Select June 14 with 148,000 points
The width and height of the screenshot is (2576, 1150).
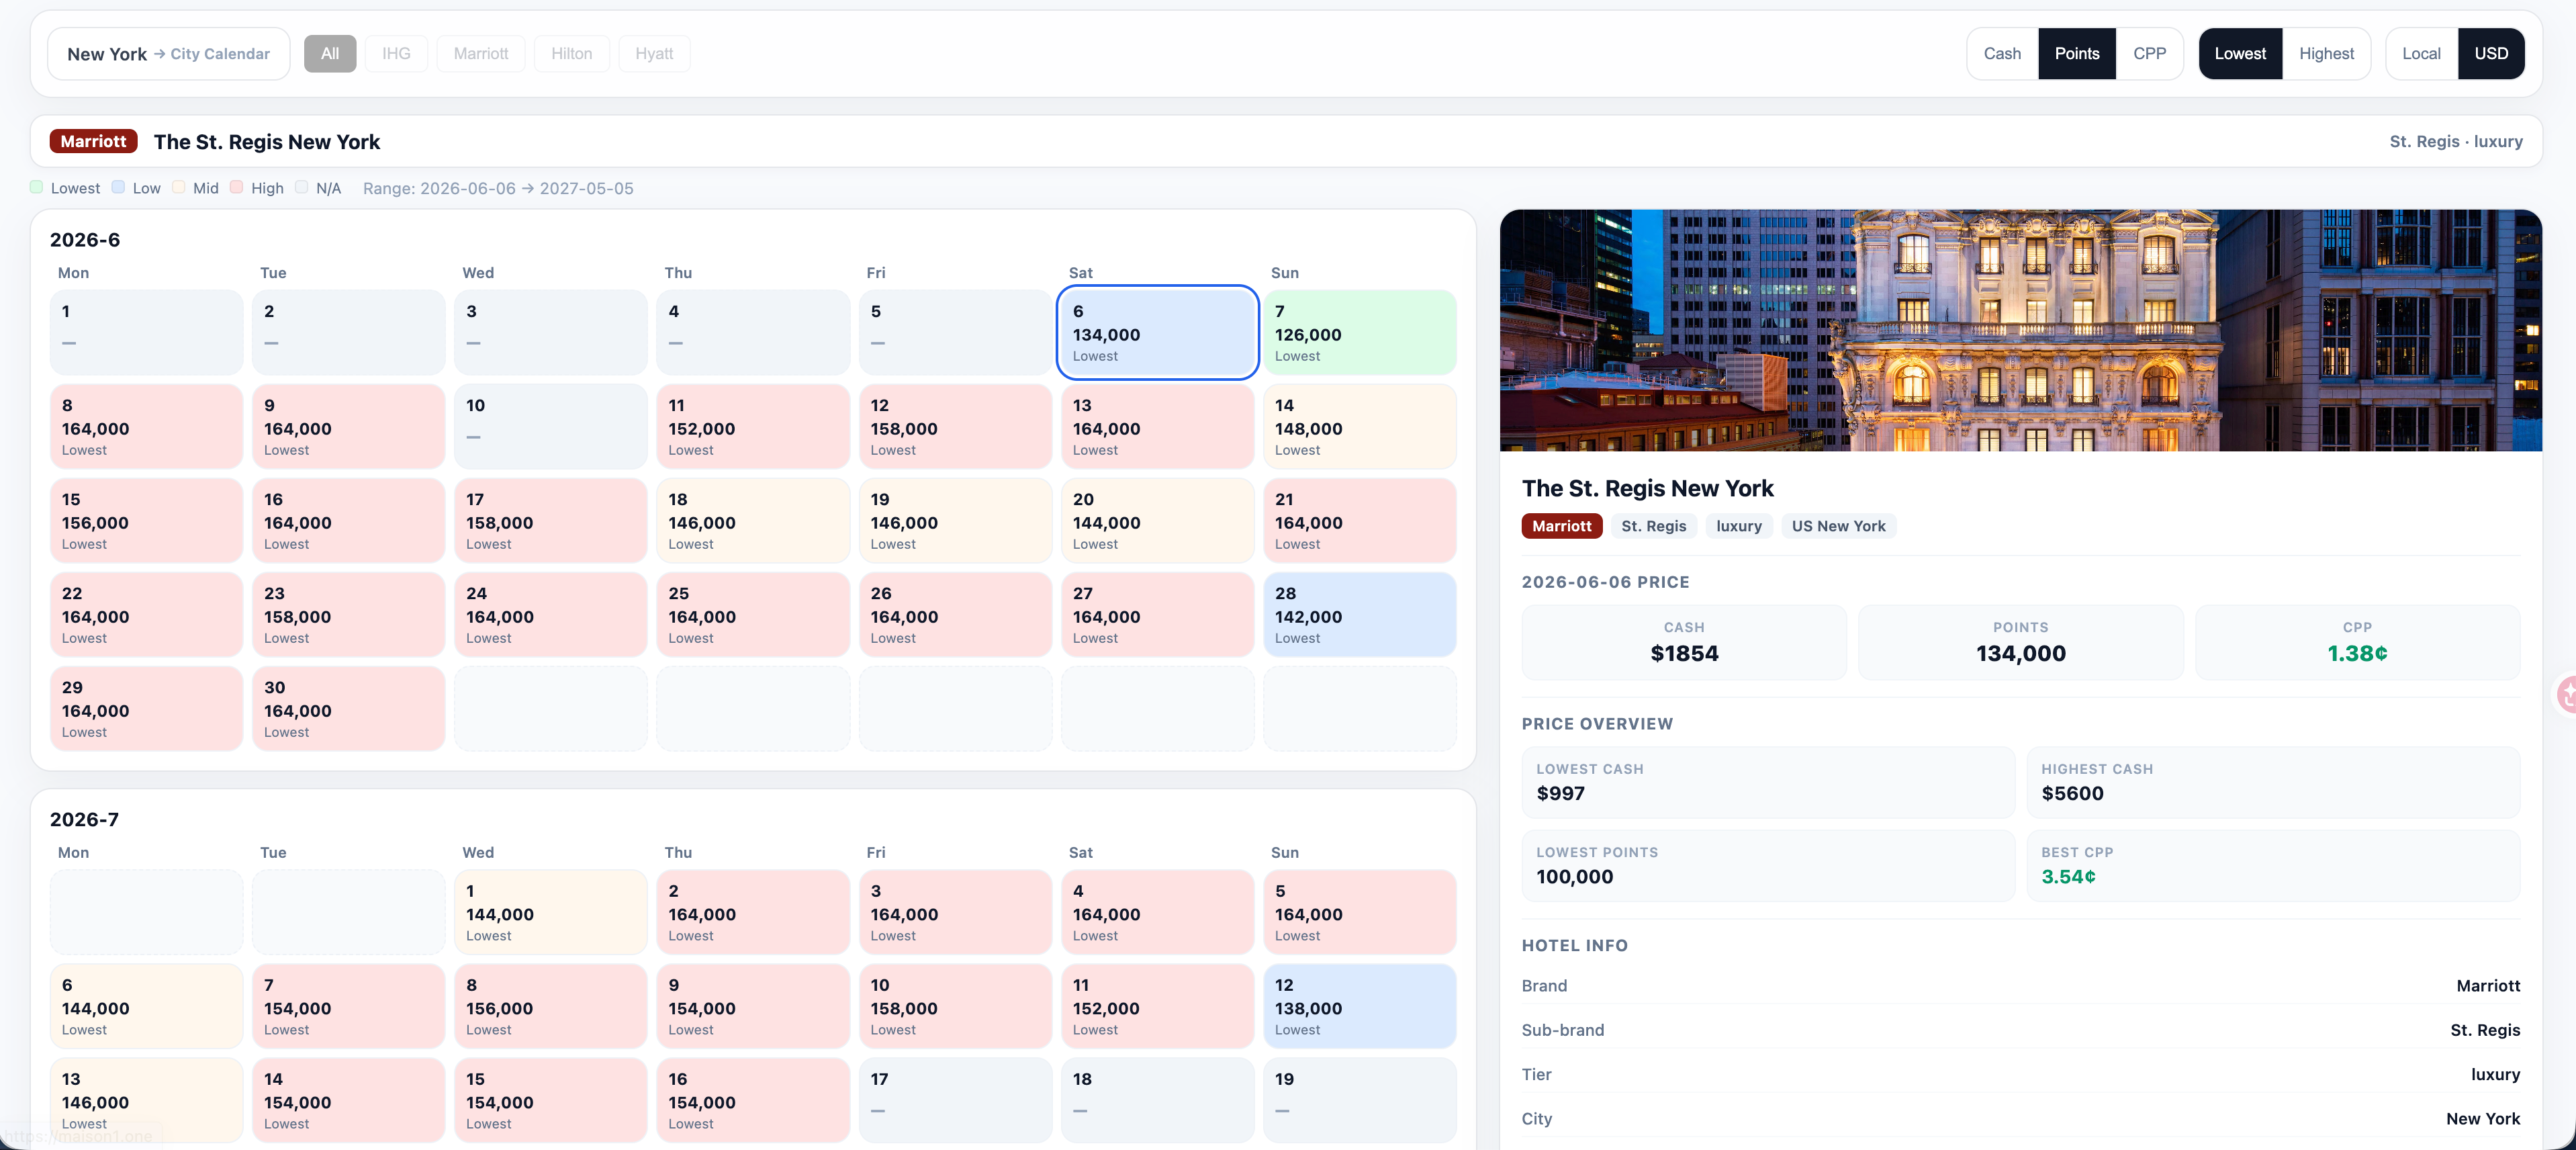point(1360,426)
